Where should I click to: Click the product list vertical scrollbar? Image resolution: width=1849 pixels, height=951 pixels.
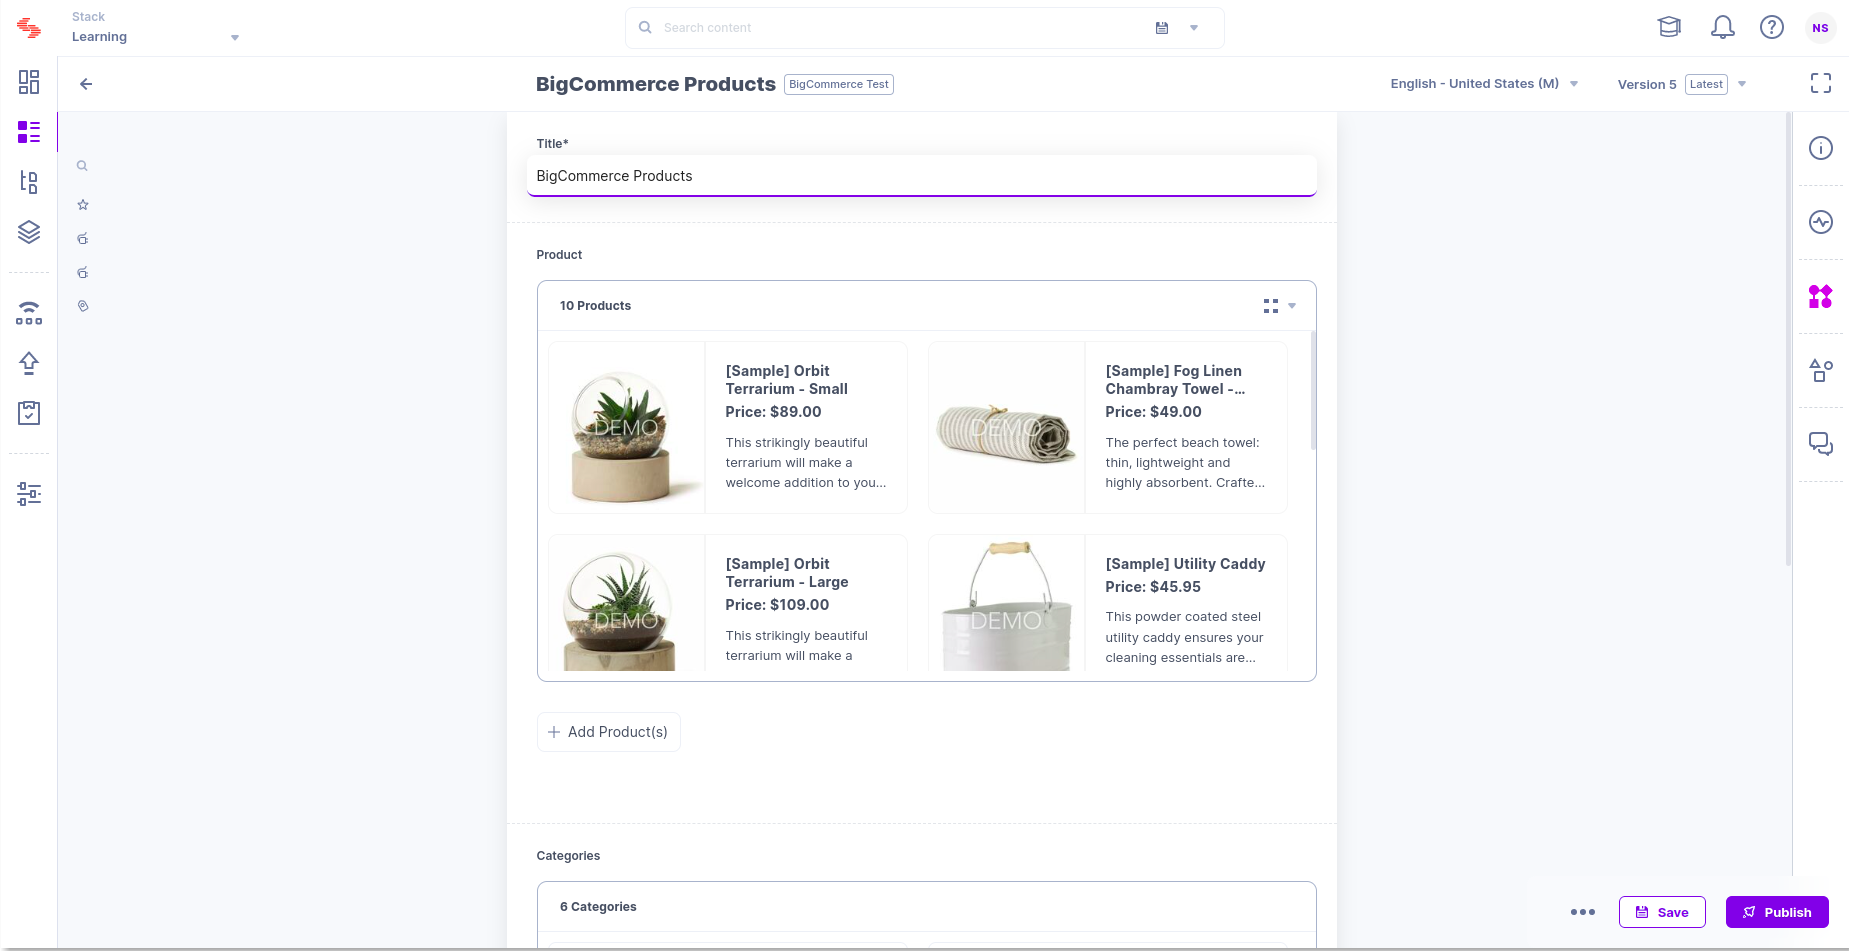point(1312,392)
